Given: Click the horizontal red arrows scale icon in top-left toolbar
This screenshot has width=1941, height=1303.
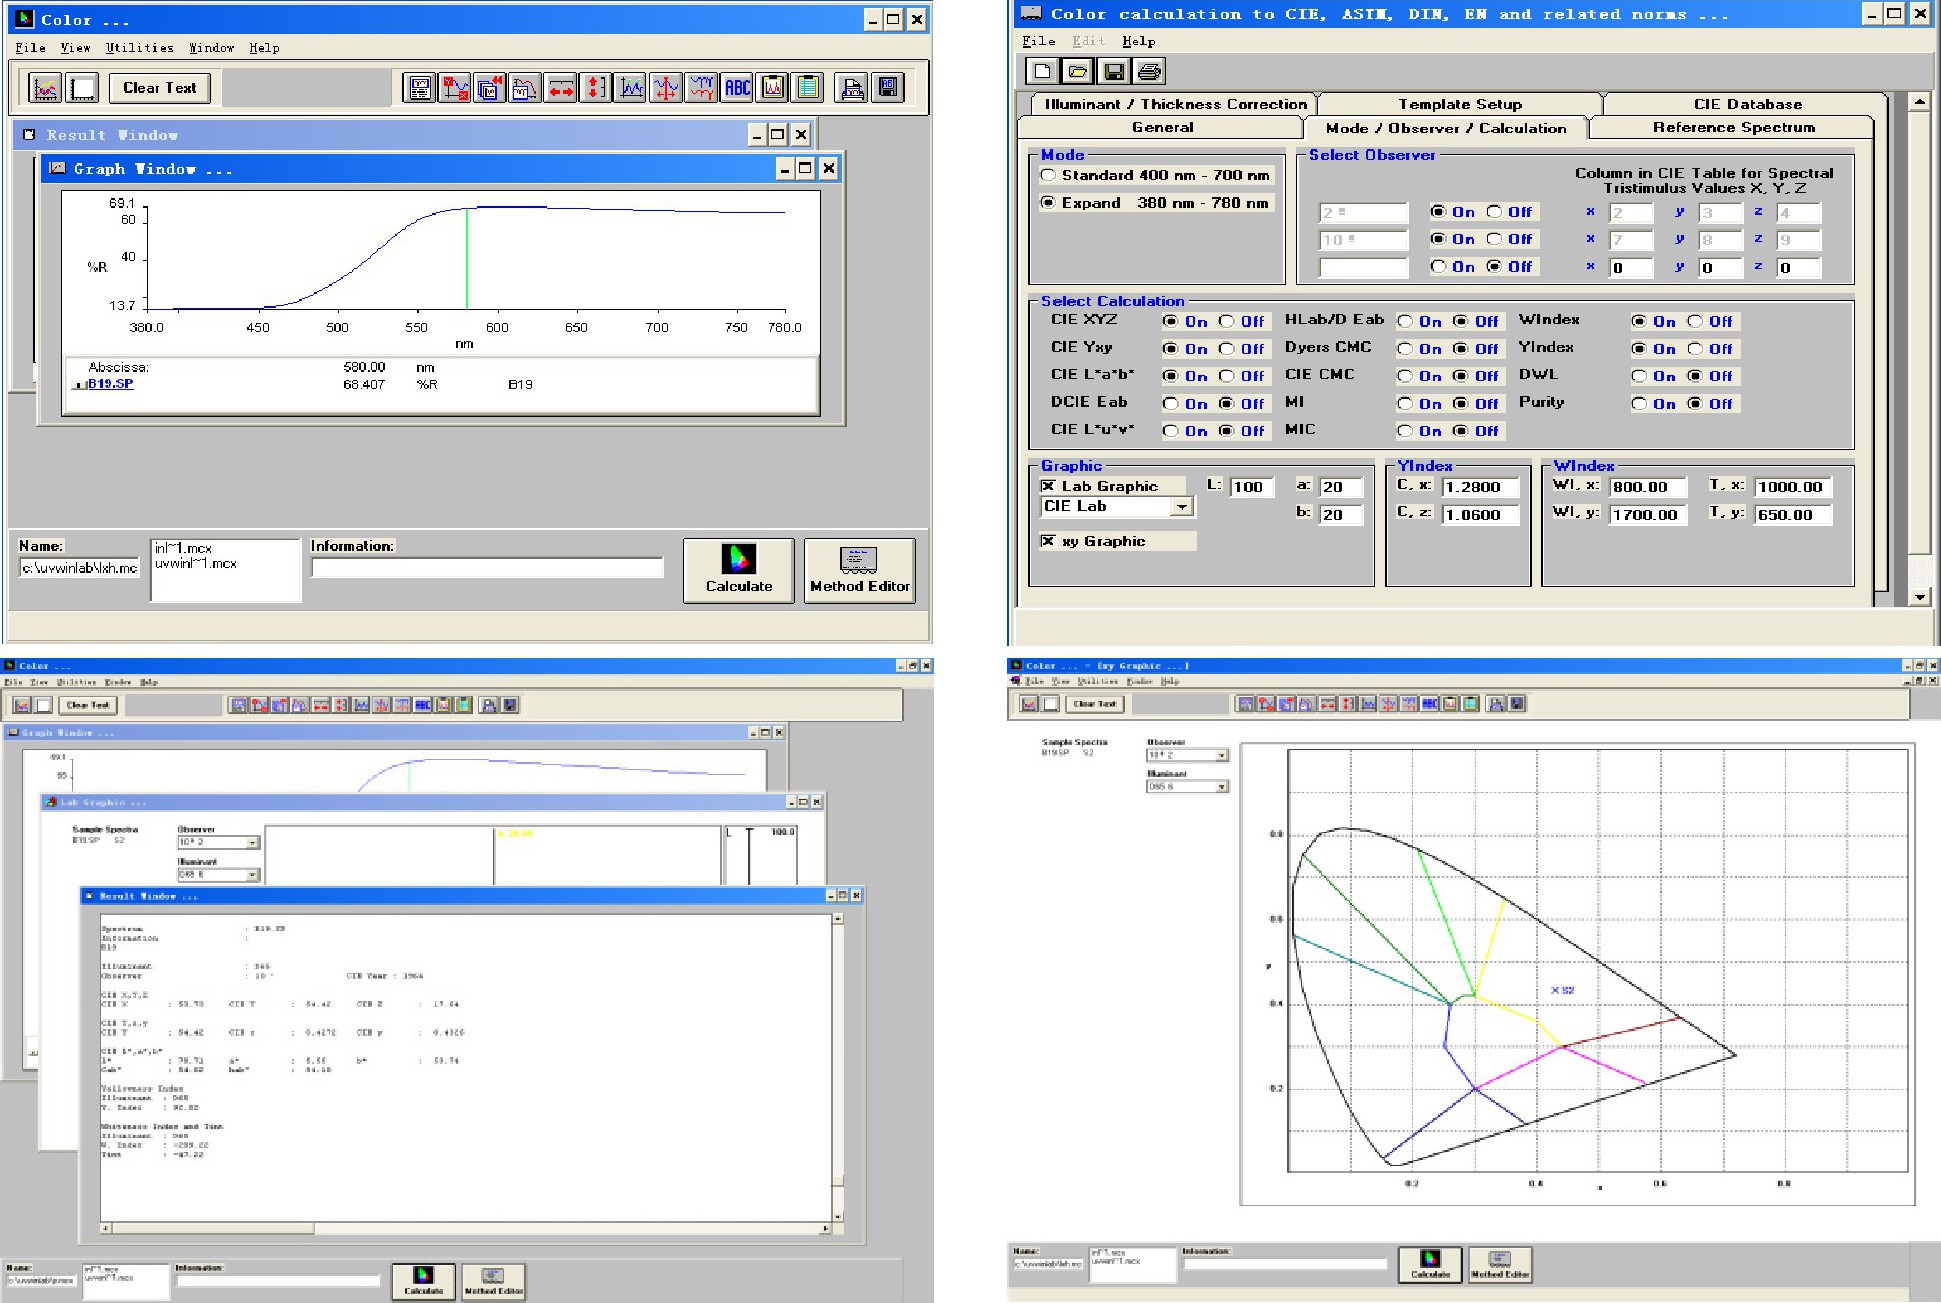Looking at the screenshot, I should tap(561, 88).
